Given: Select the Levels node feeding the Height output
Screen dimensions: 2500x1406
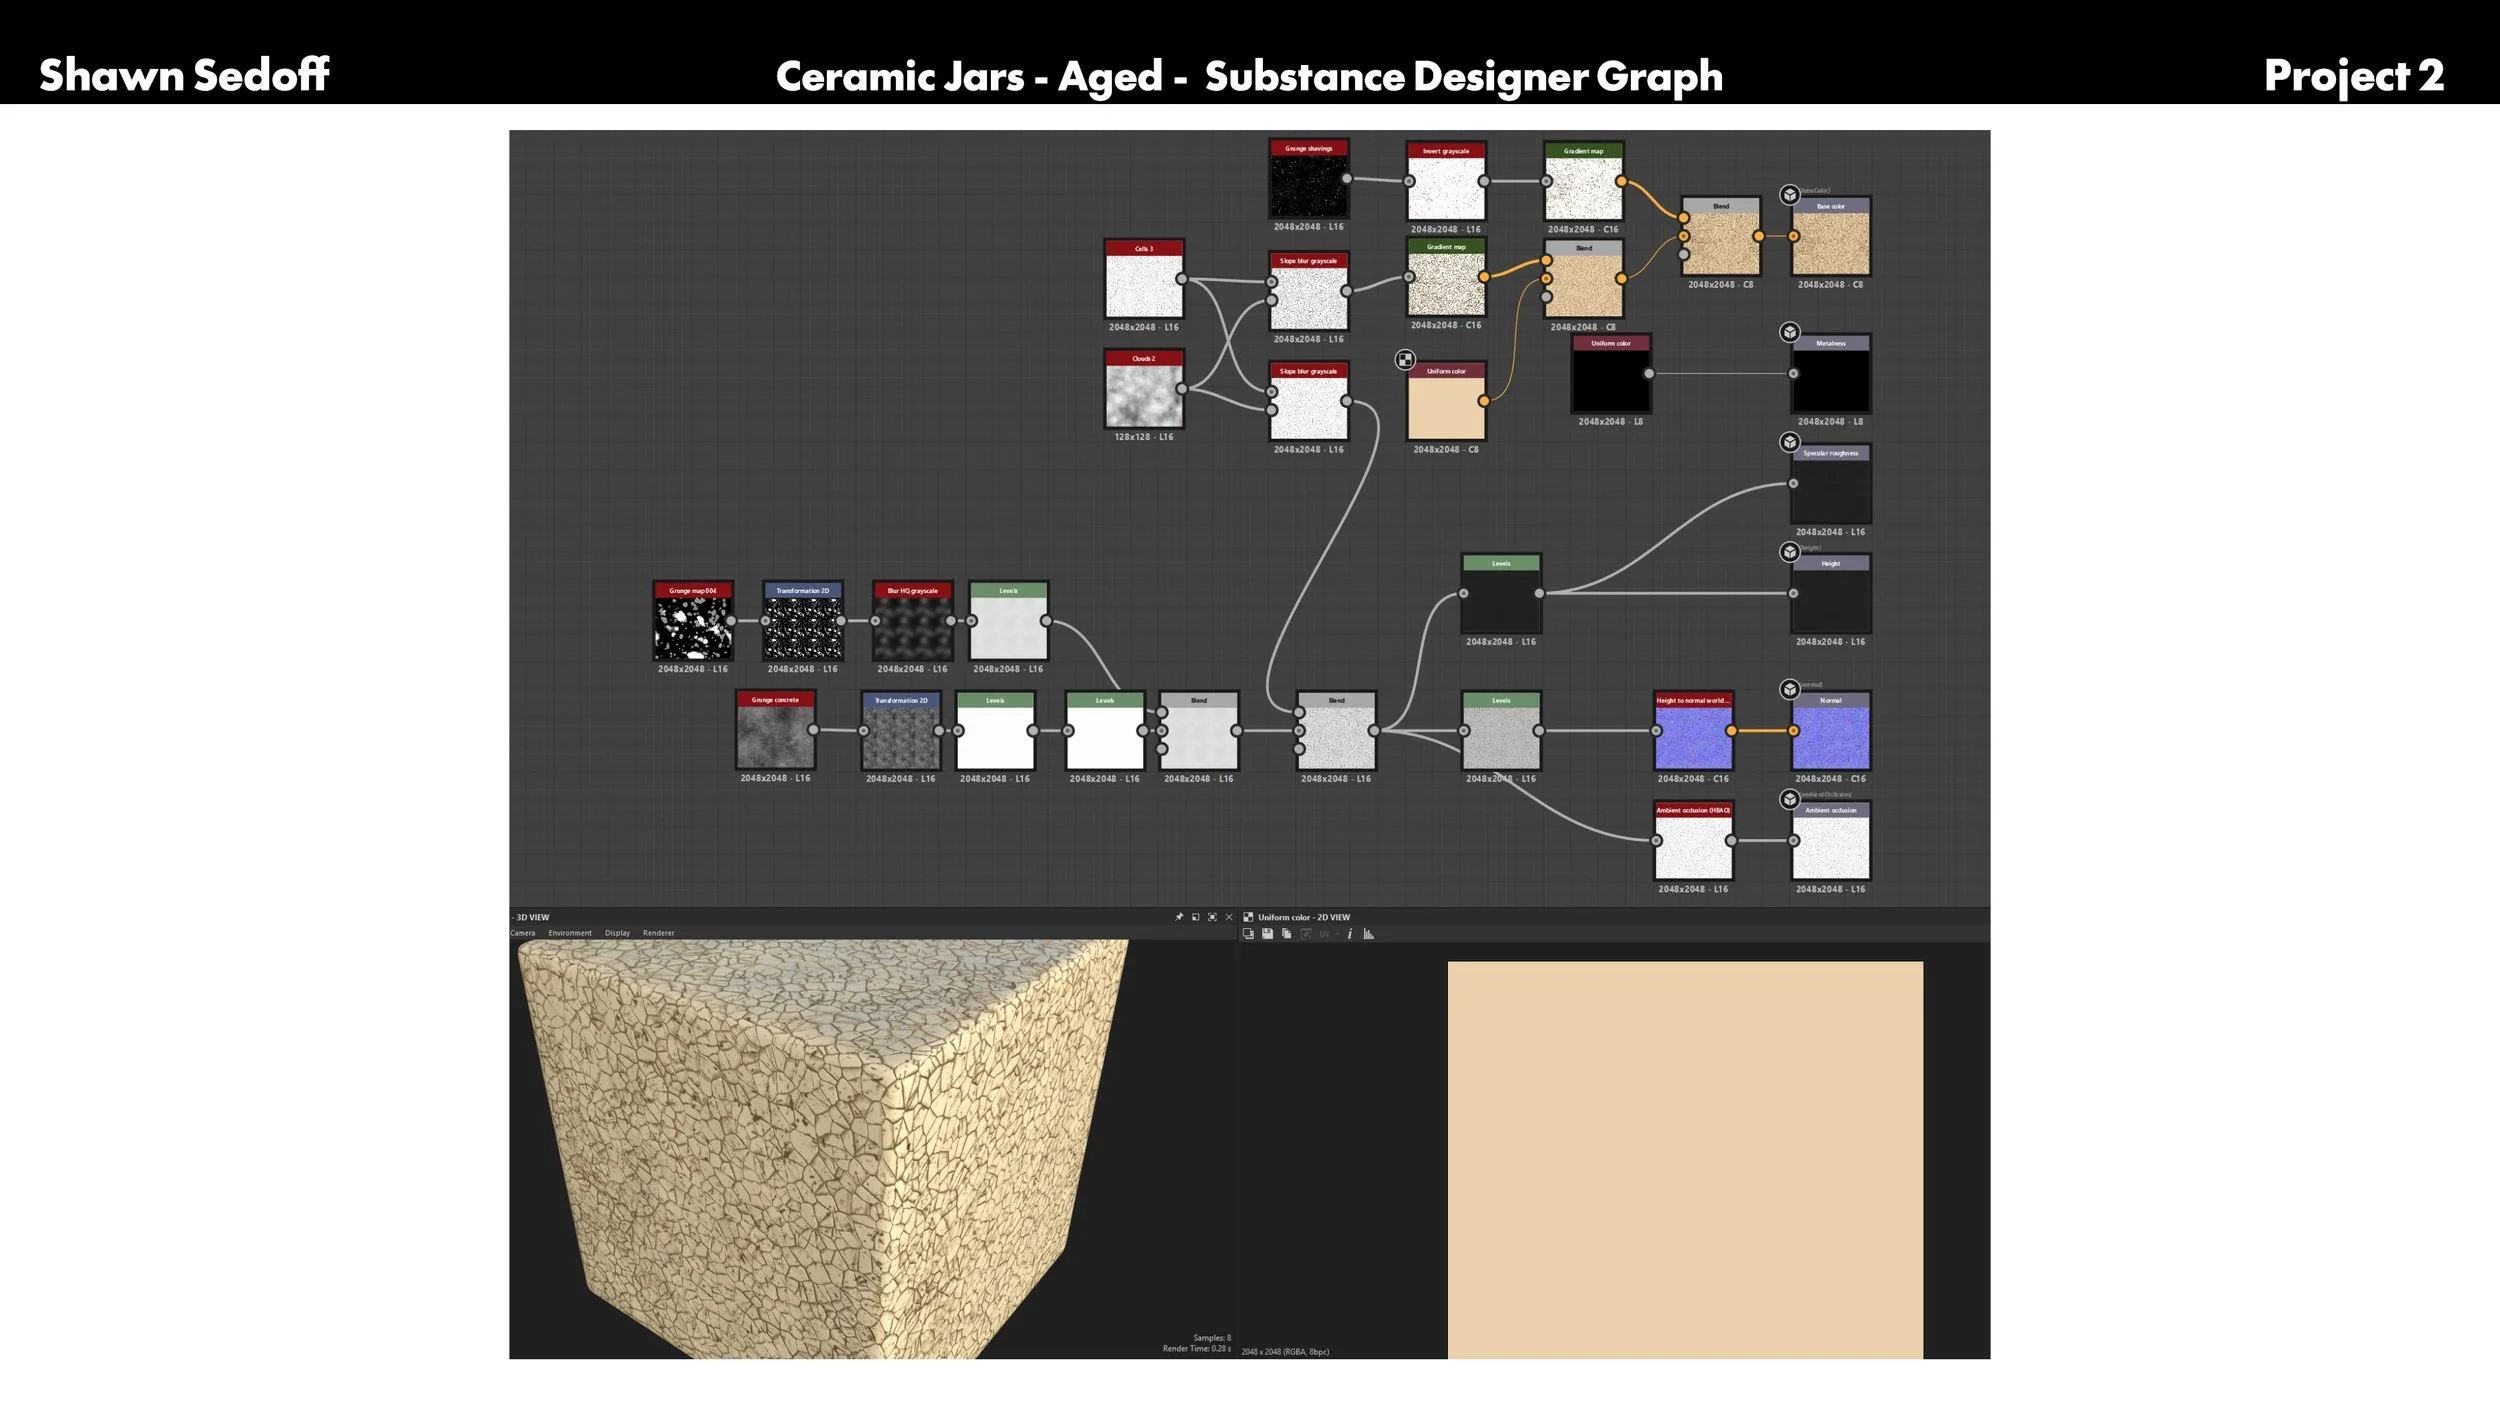Looking at the screenshot, I should pyautogui.click(x=1501, y=593).
